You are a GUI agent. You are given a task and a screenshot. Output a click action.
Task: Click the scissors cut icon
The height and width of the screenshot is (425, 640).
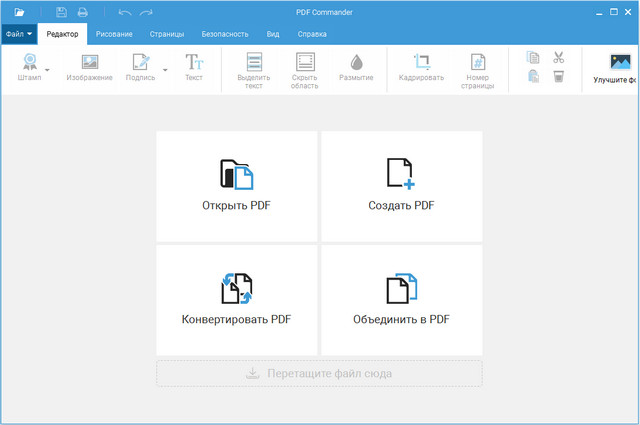(x=559, y=58)
